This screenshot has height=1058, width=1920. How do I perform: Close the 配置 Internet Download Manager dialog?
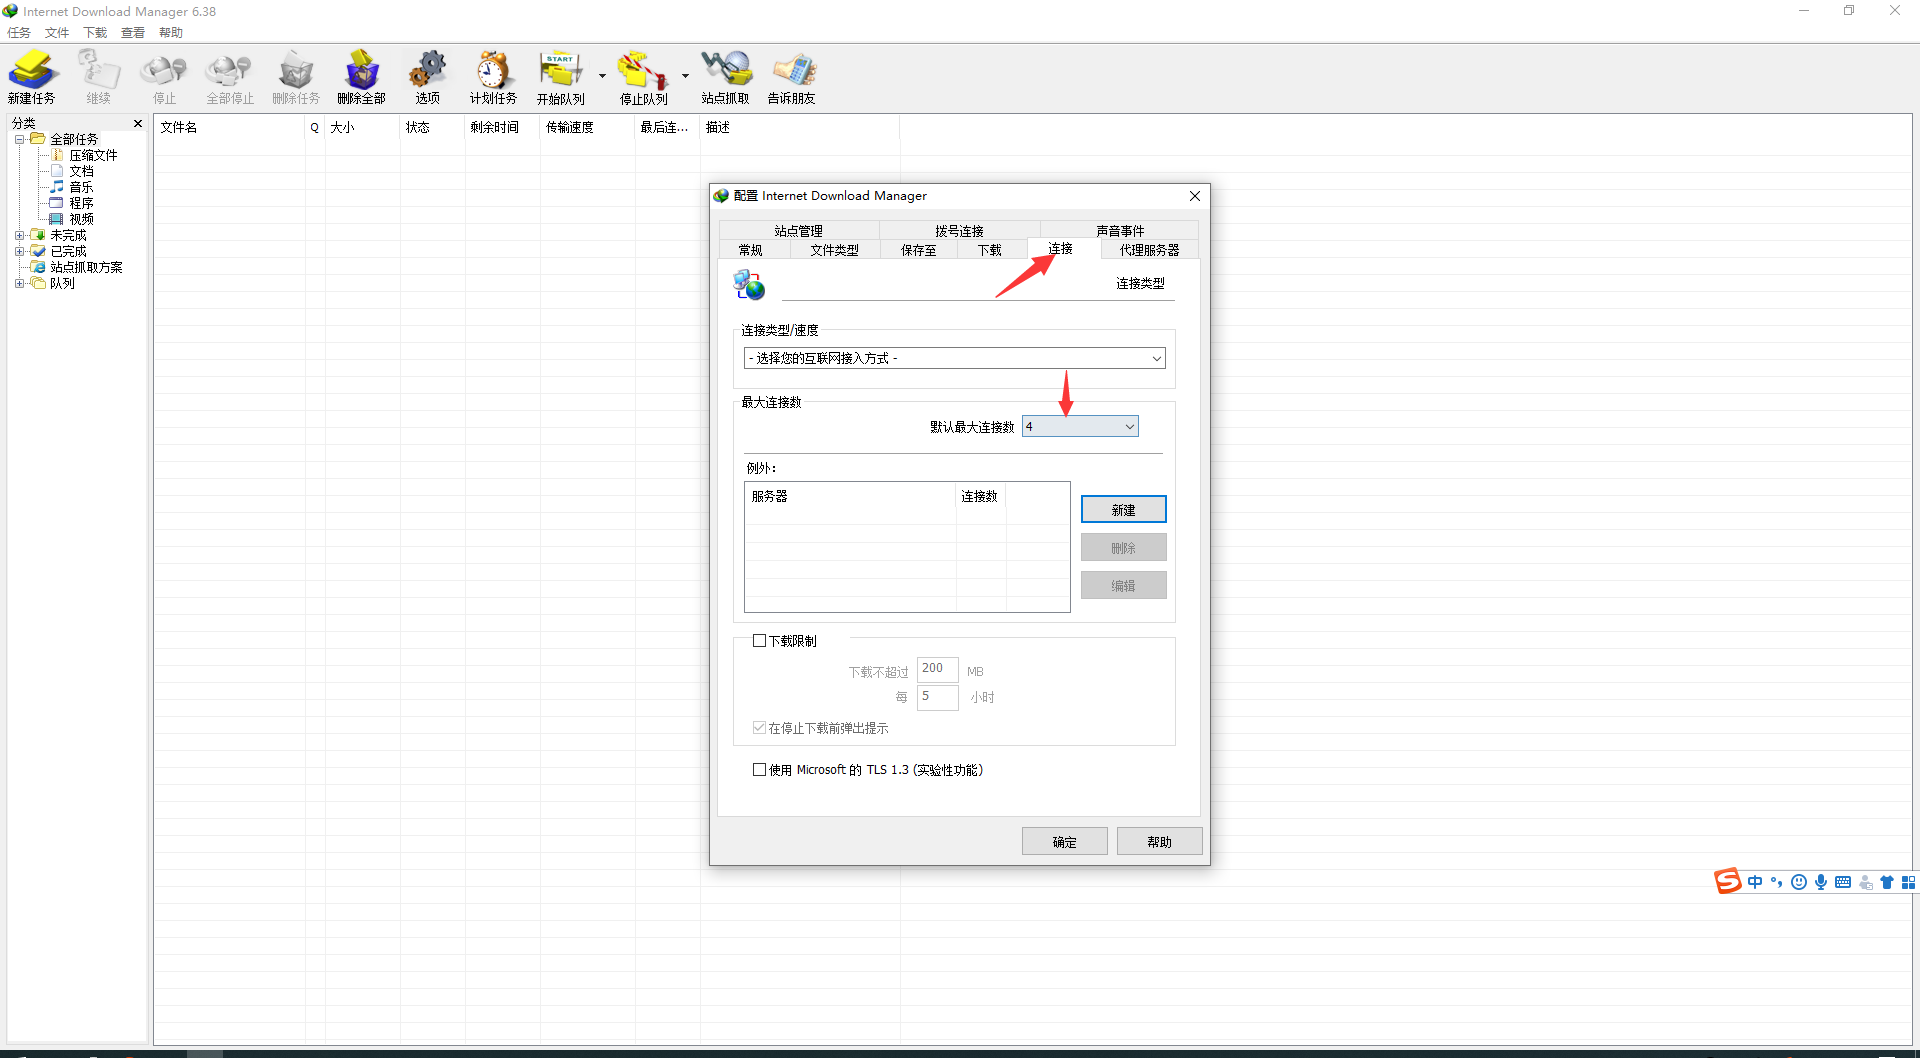(1194, 196)
